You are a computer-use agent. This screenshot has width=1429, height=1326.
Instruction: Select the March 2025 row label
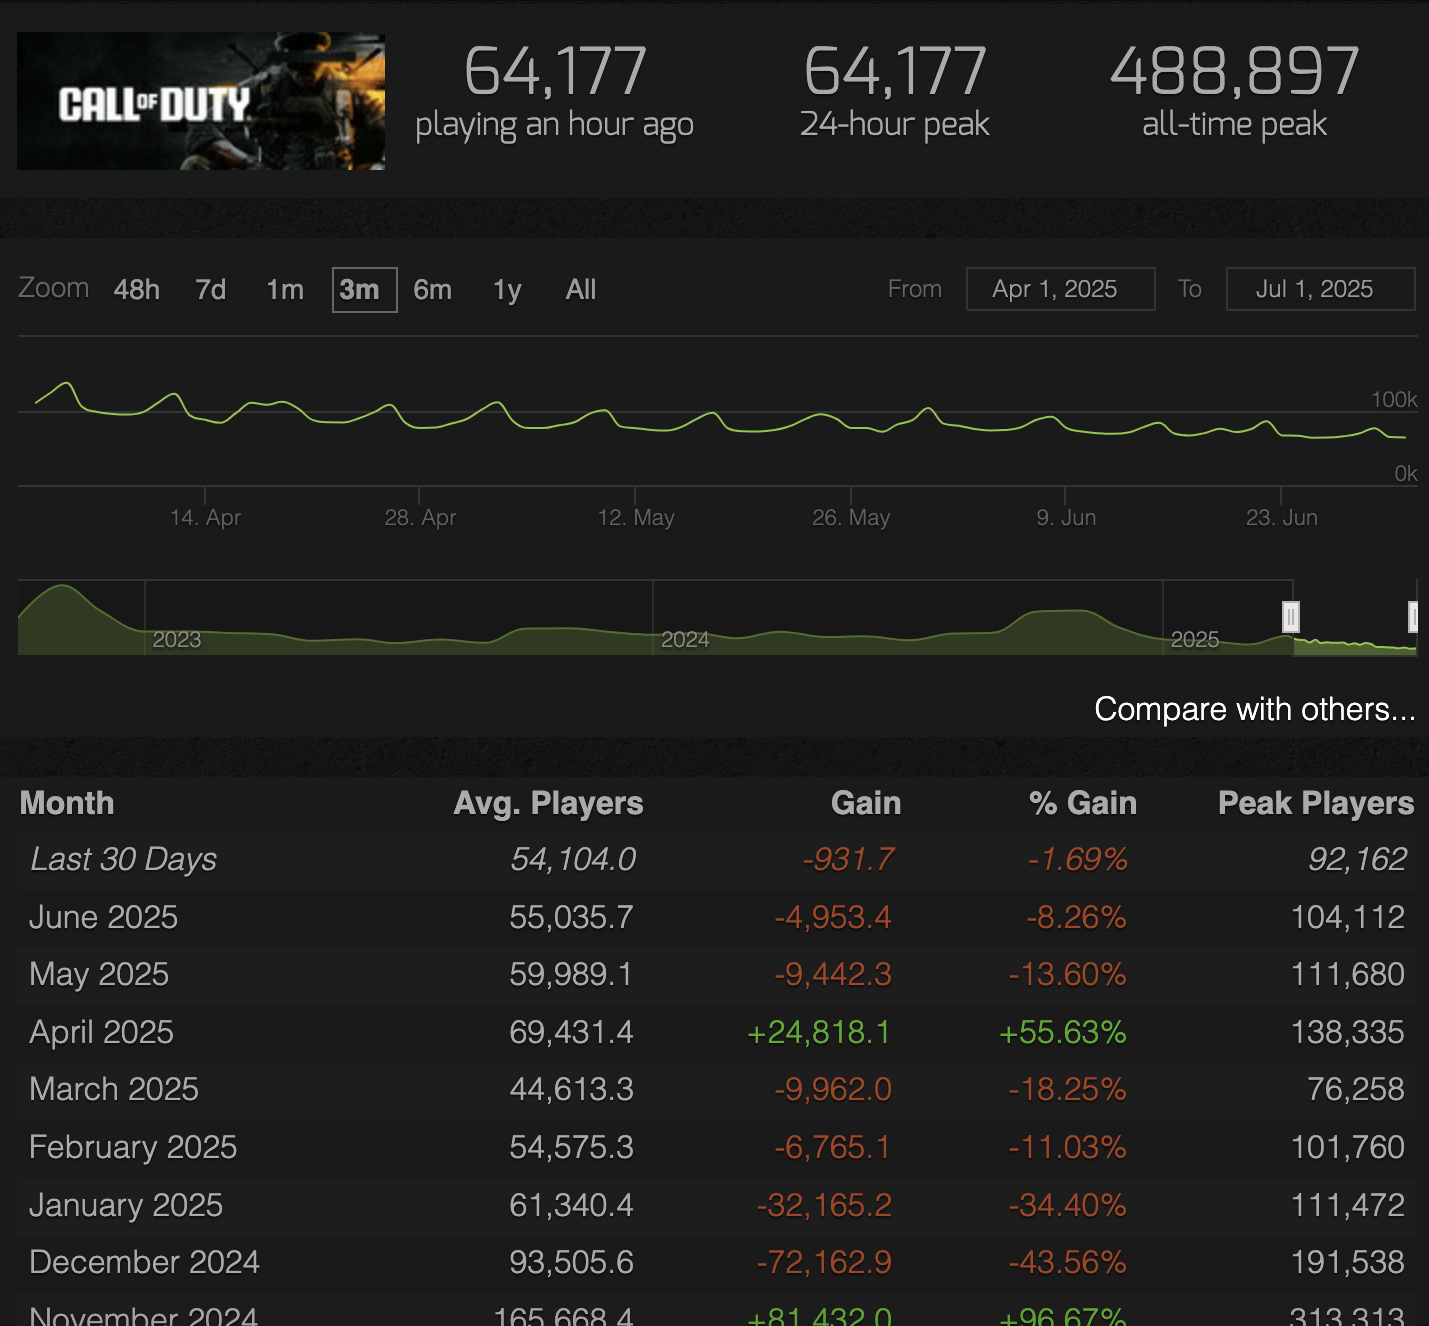(x=114, y=1089)
